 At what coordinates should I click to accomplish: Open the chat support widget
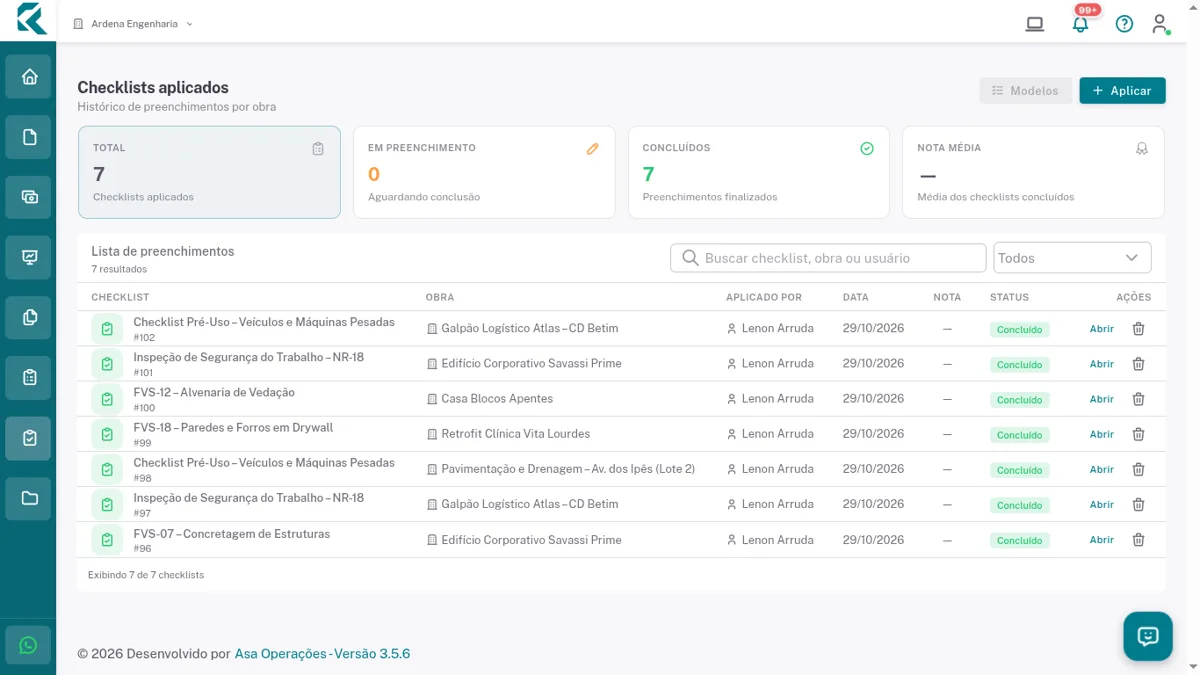click(x=1148, y=636)
